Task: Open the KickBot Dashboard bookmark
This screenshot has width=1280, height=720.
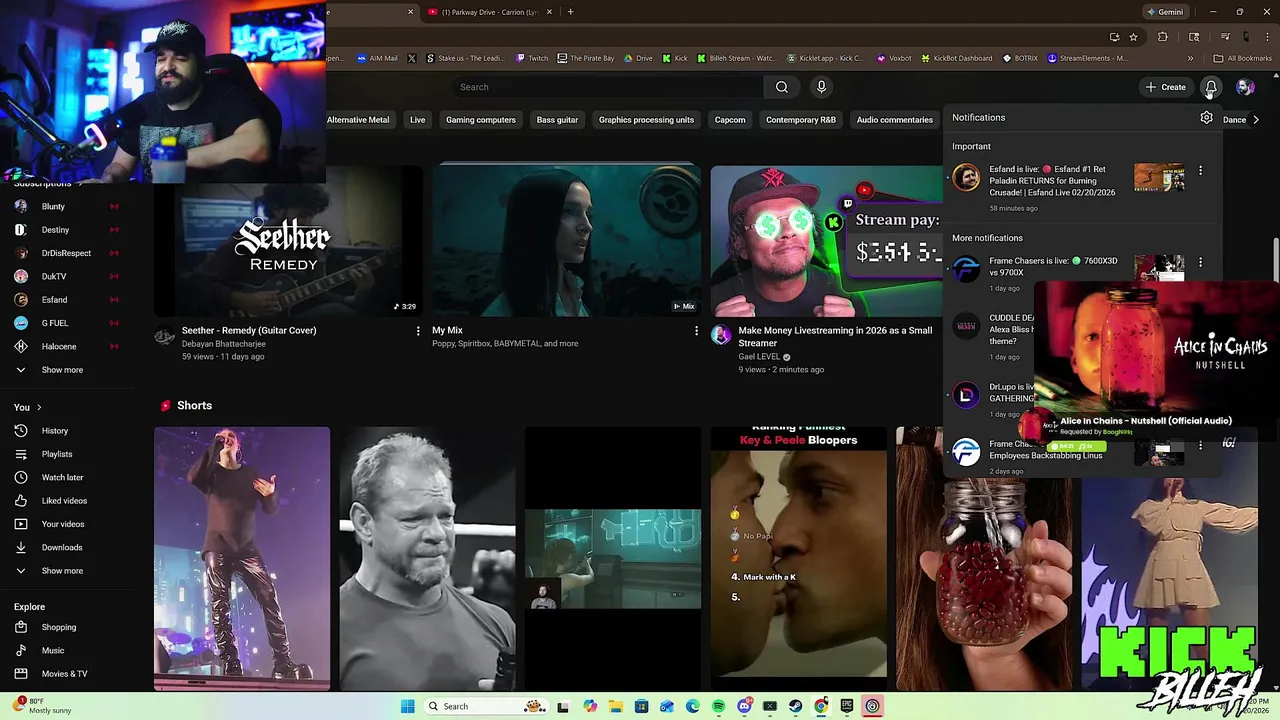Action: pos(957,58)
